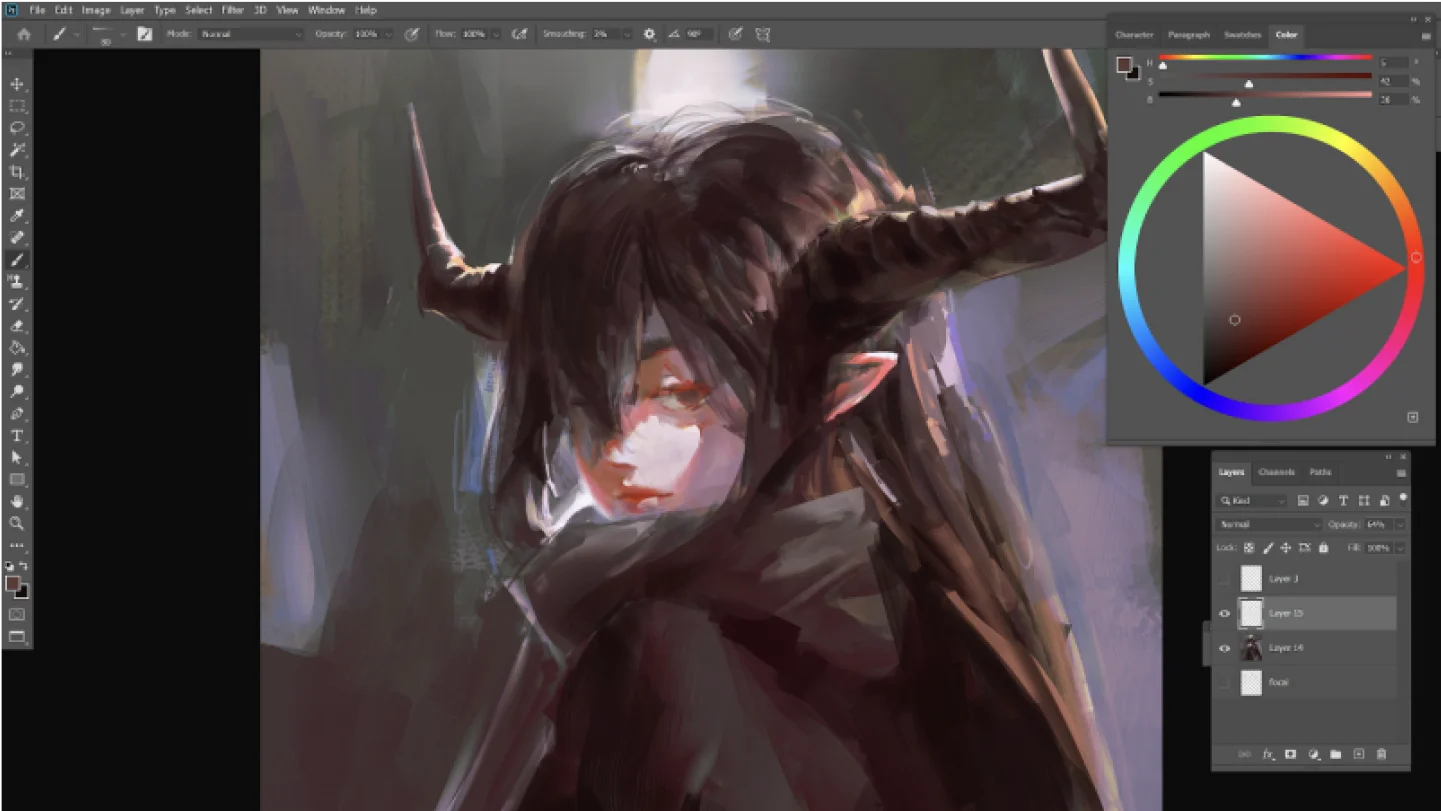Add a layer mask
This screenshot has height=811, width=1441.
(x=1291, y=755)
